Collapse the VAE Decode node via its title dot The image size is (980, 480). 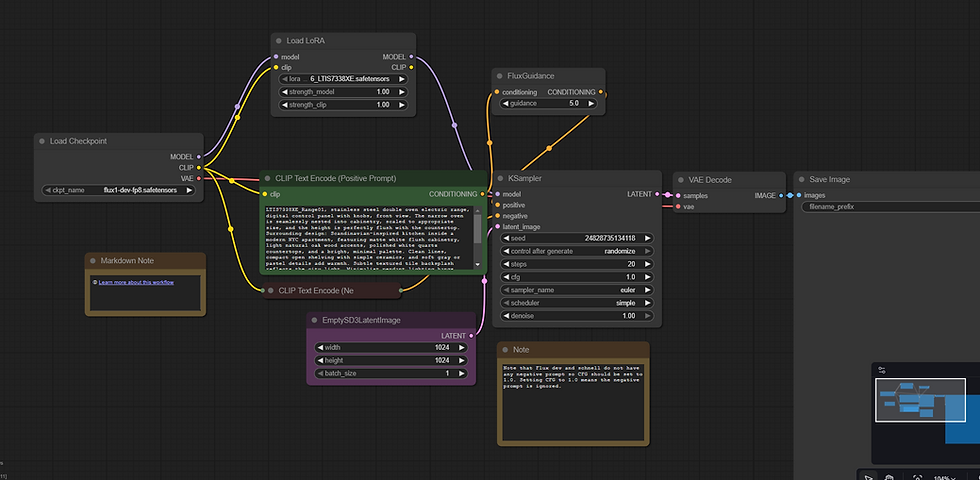click(679, 180)
